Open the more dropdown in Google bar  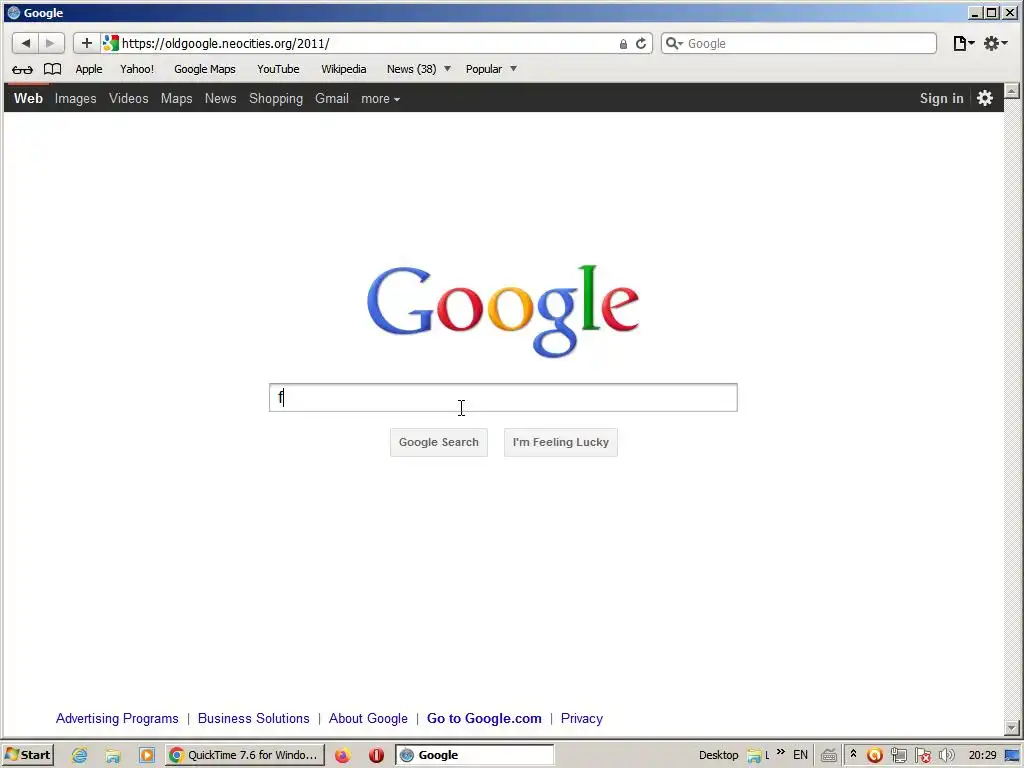380,99
